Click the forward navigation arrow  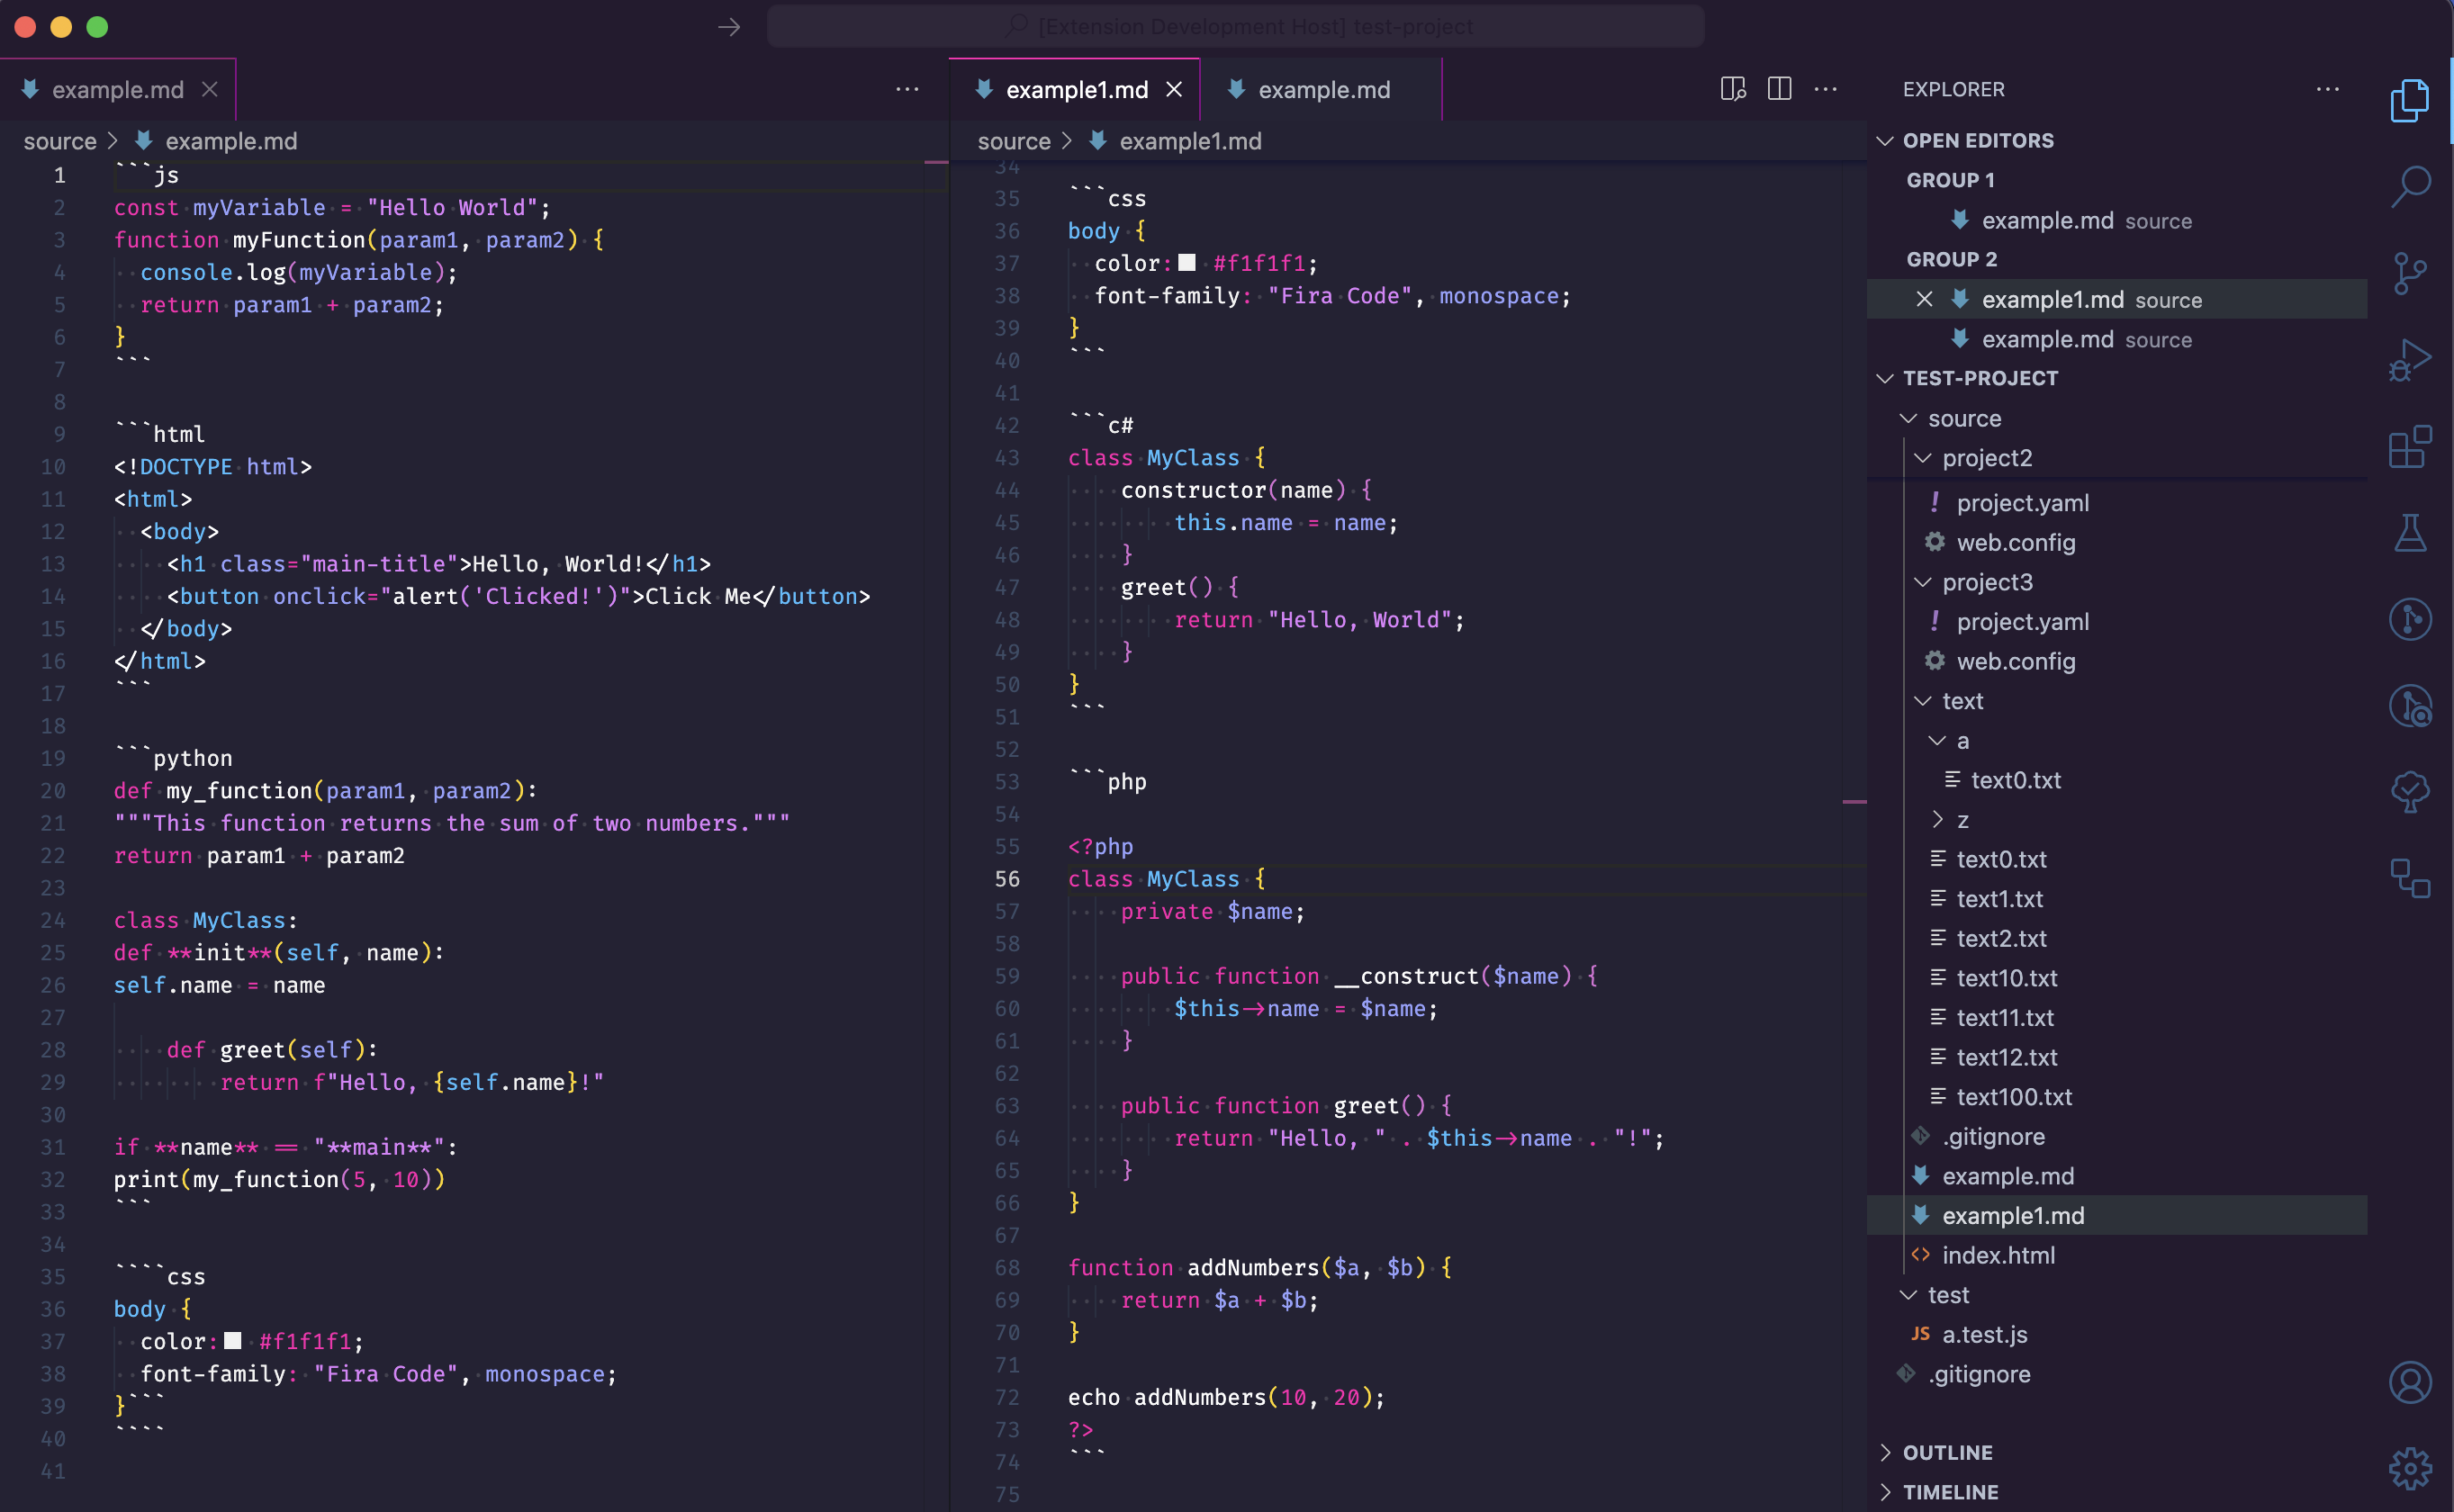pos(730,27)
